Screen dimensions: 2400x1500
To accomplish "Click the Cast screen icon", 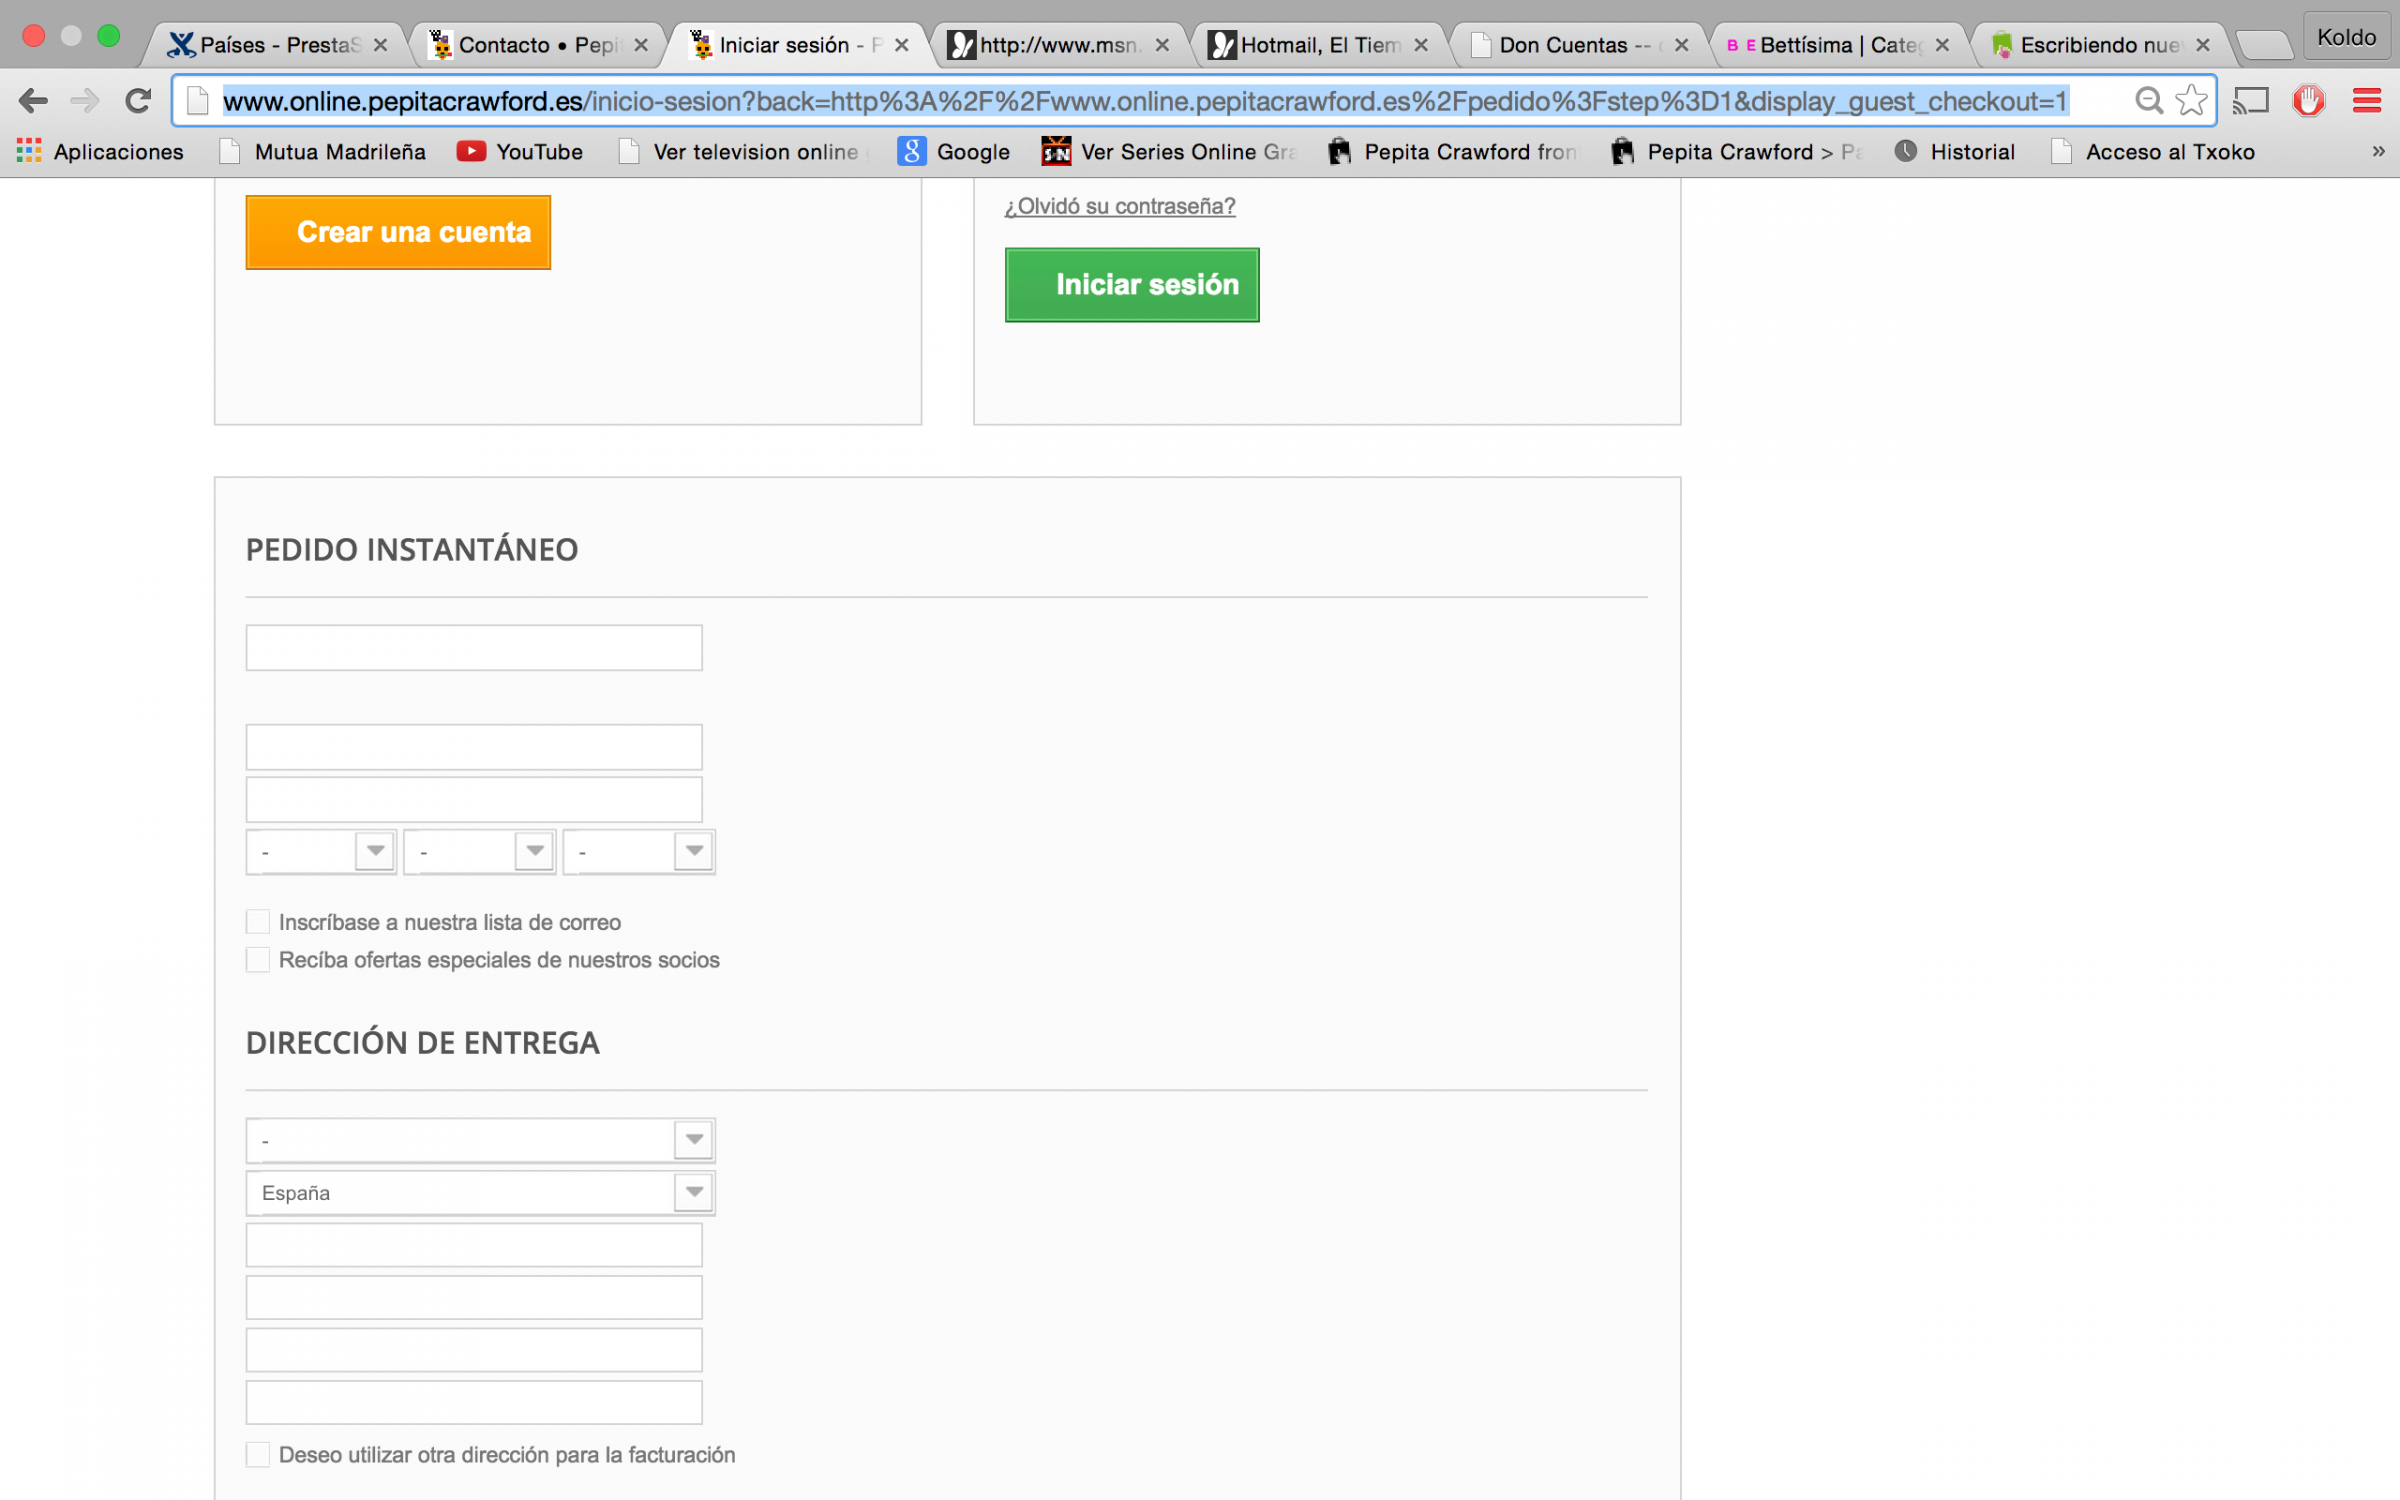I will tap(2251, 101).
